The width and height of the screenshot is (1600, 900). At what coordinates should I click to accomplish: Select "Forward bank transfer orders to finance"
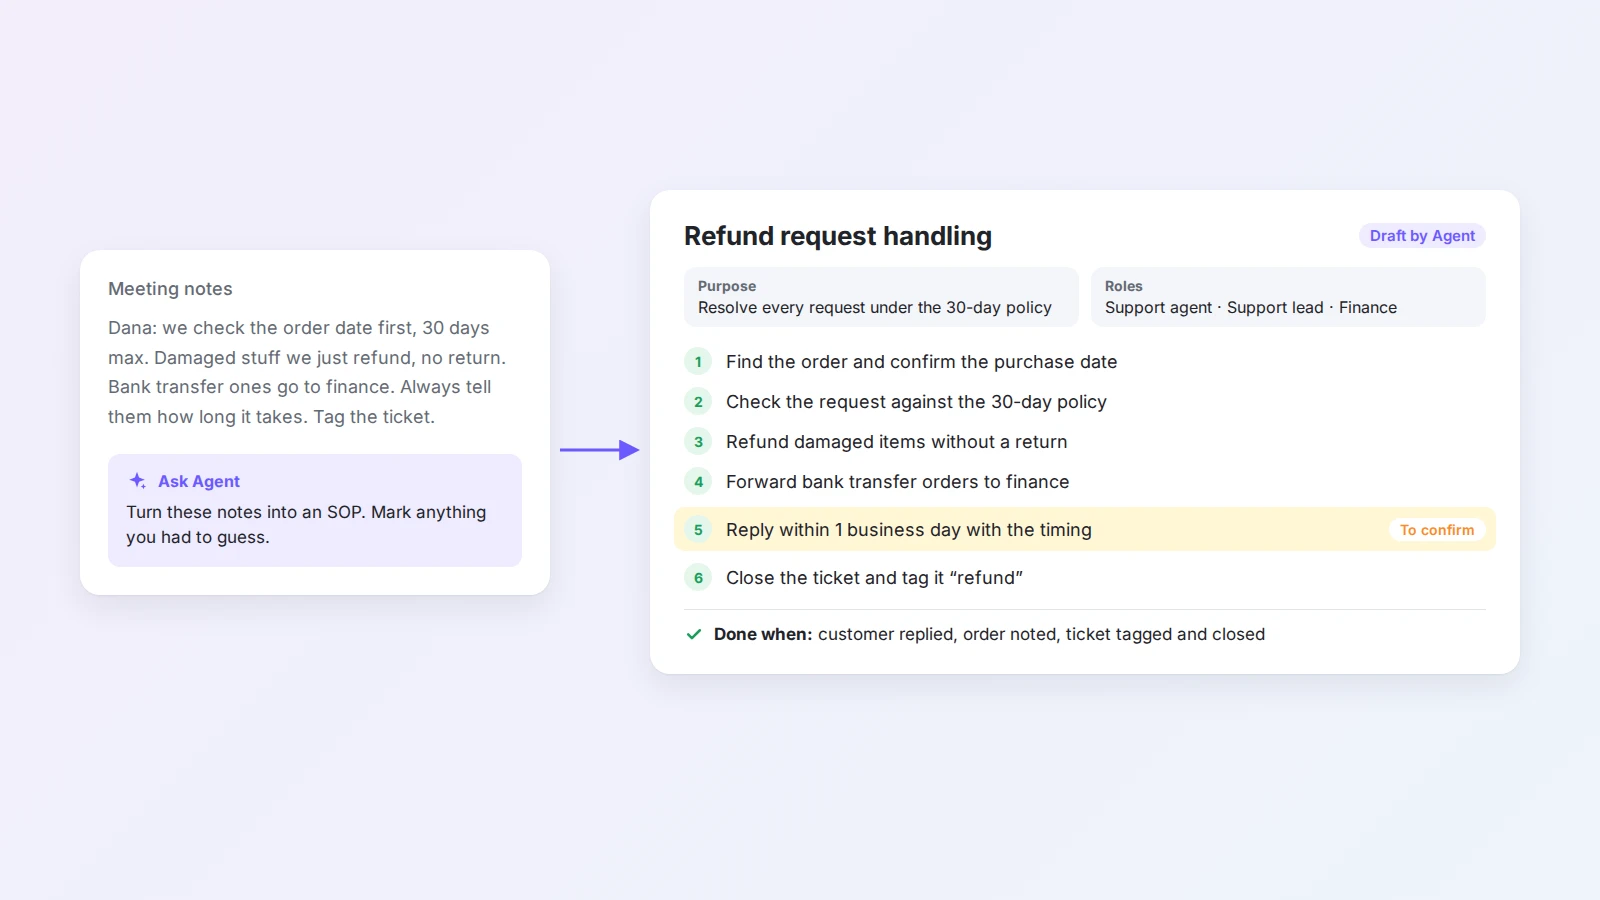897,482
